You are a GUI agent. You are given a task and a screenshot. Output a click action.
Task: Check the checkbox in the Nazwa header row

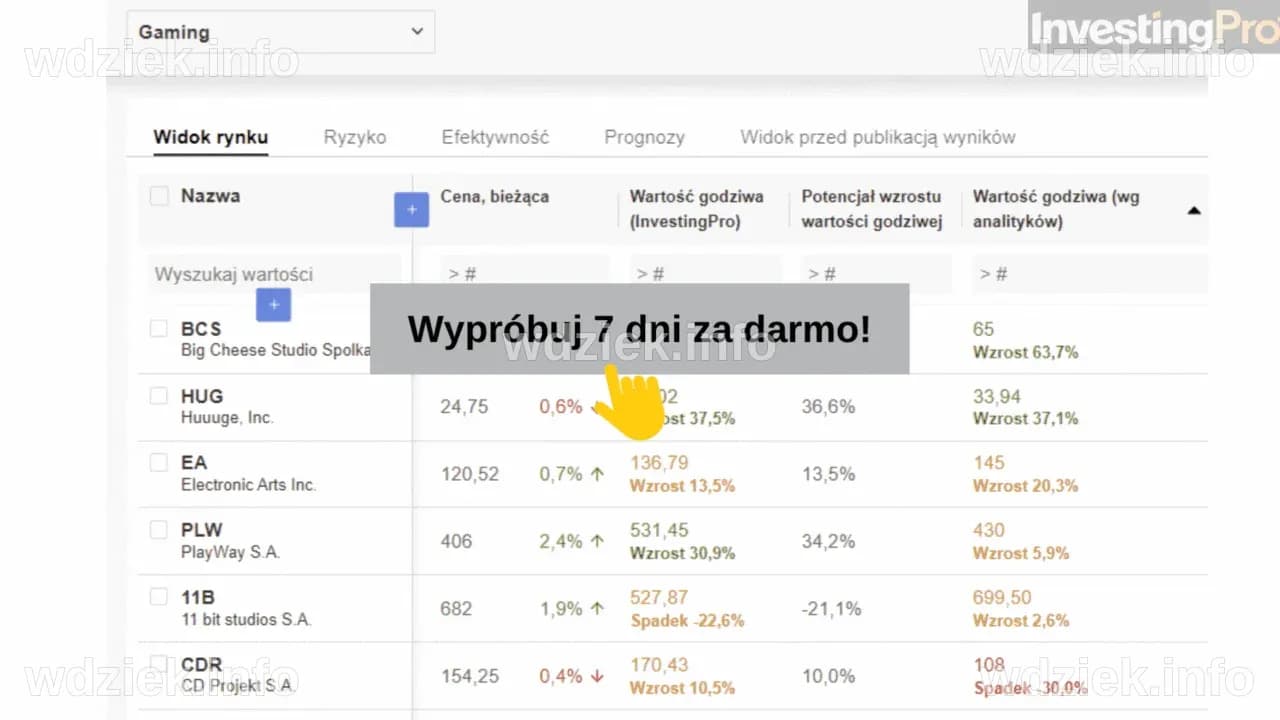coord(159,196)
